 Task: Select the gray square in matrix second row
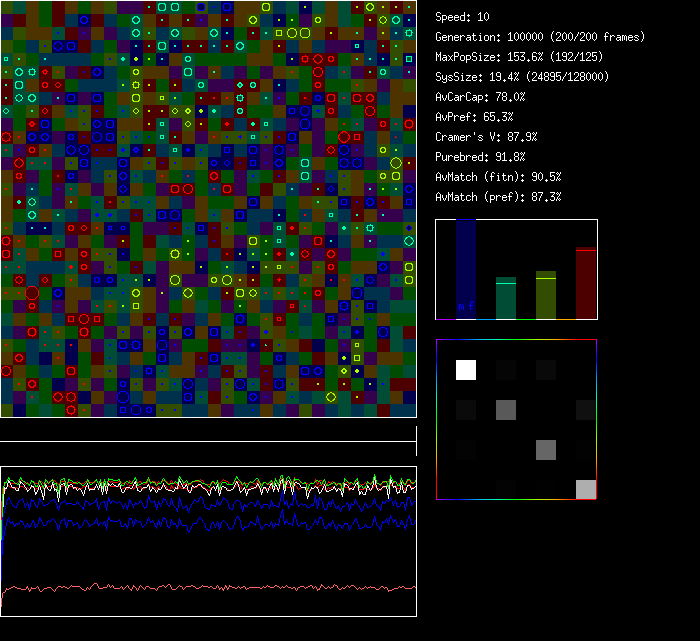tap(506, 409)
